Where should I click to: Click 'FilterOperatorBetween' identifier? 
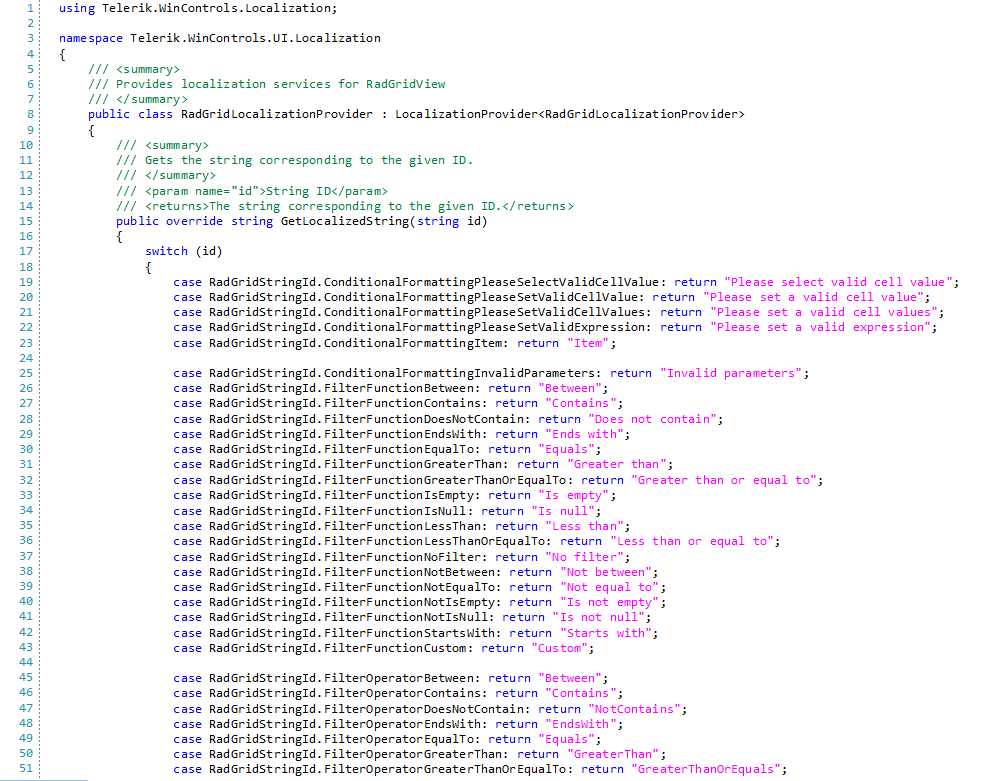pyautogui.click(x=398, y=678)
